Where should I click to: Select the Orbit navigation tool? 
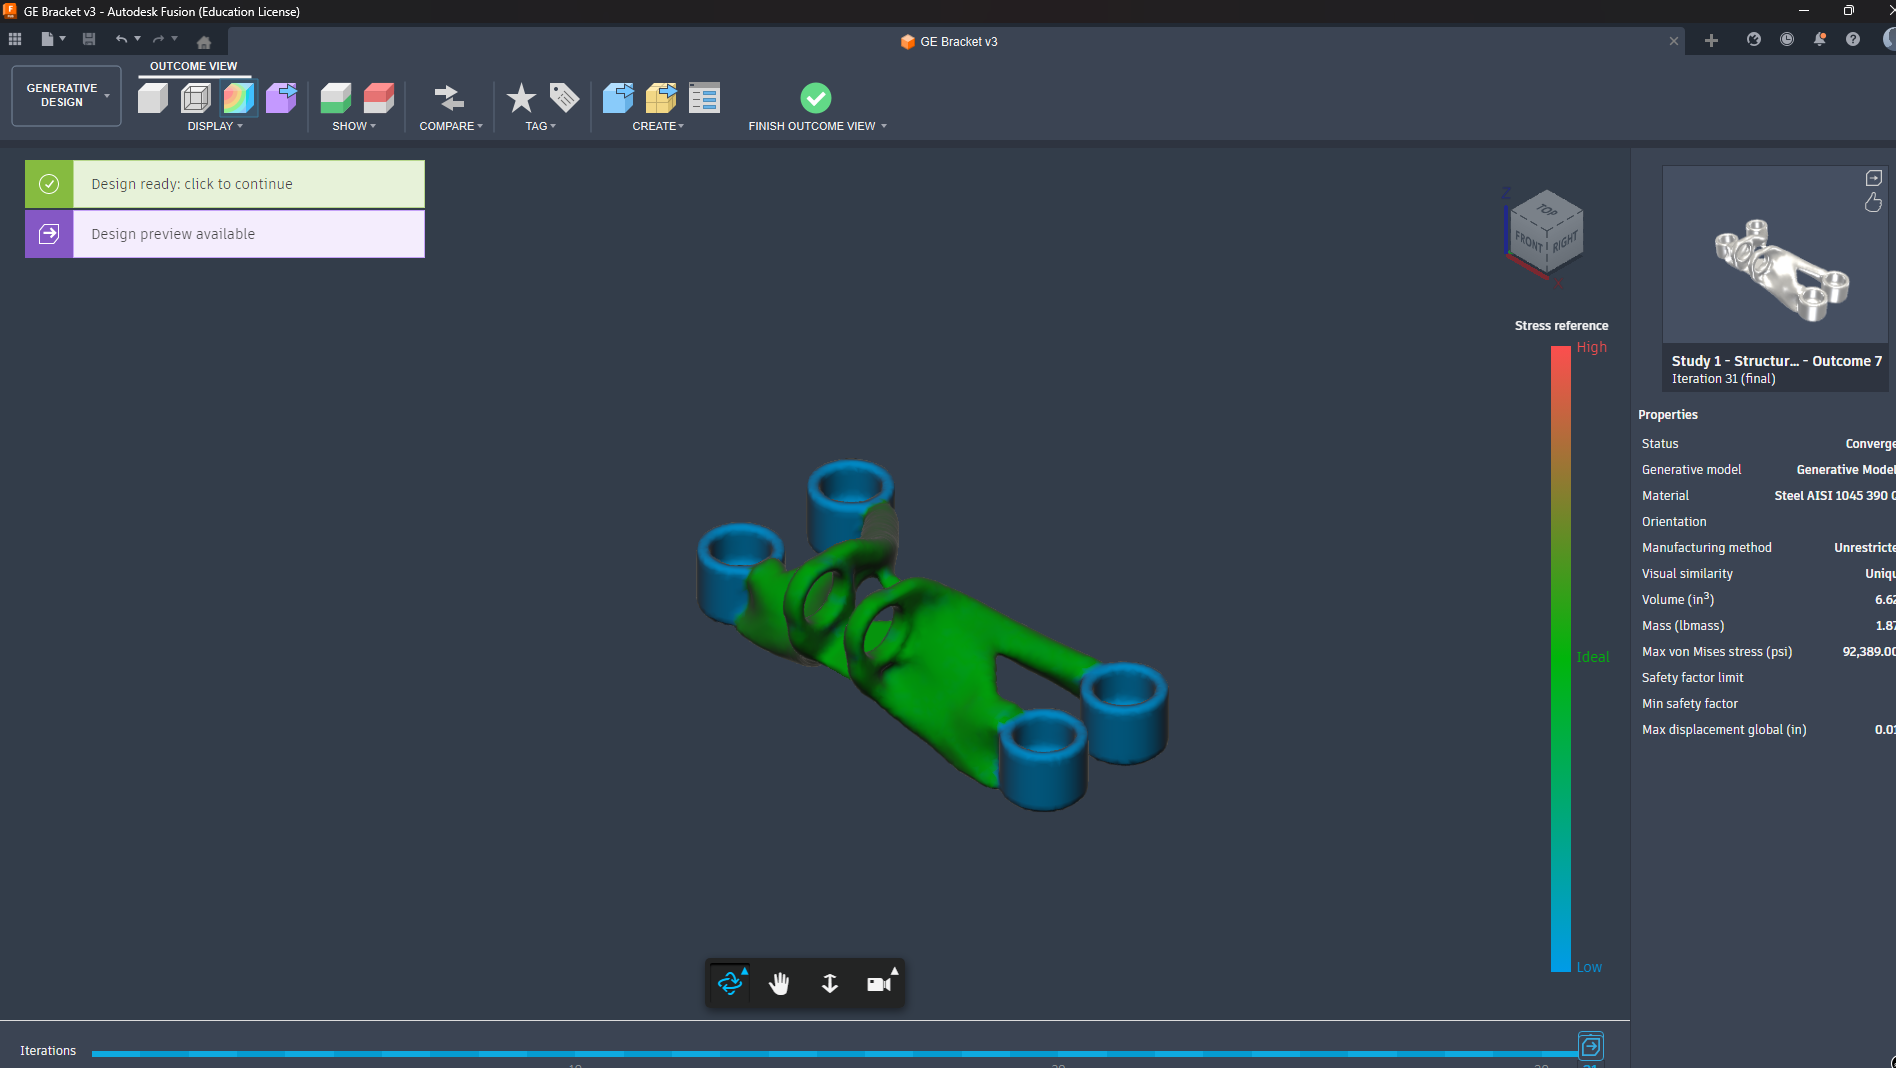pyautogui.click(x=730, y=984)
